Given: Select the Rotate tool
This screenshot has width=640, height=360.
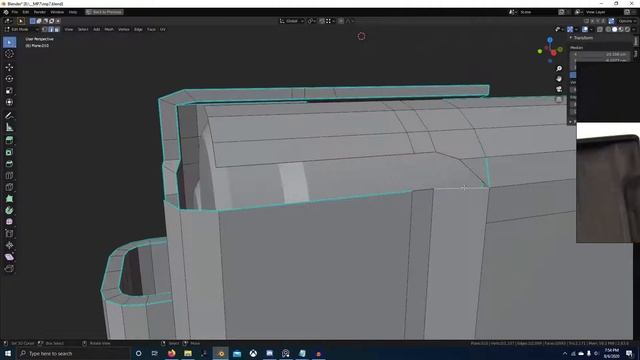Looking at the screenshot, I should 9,78.
